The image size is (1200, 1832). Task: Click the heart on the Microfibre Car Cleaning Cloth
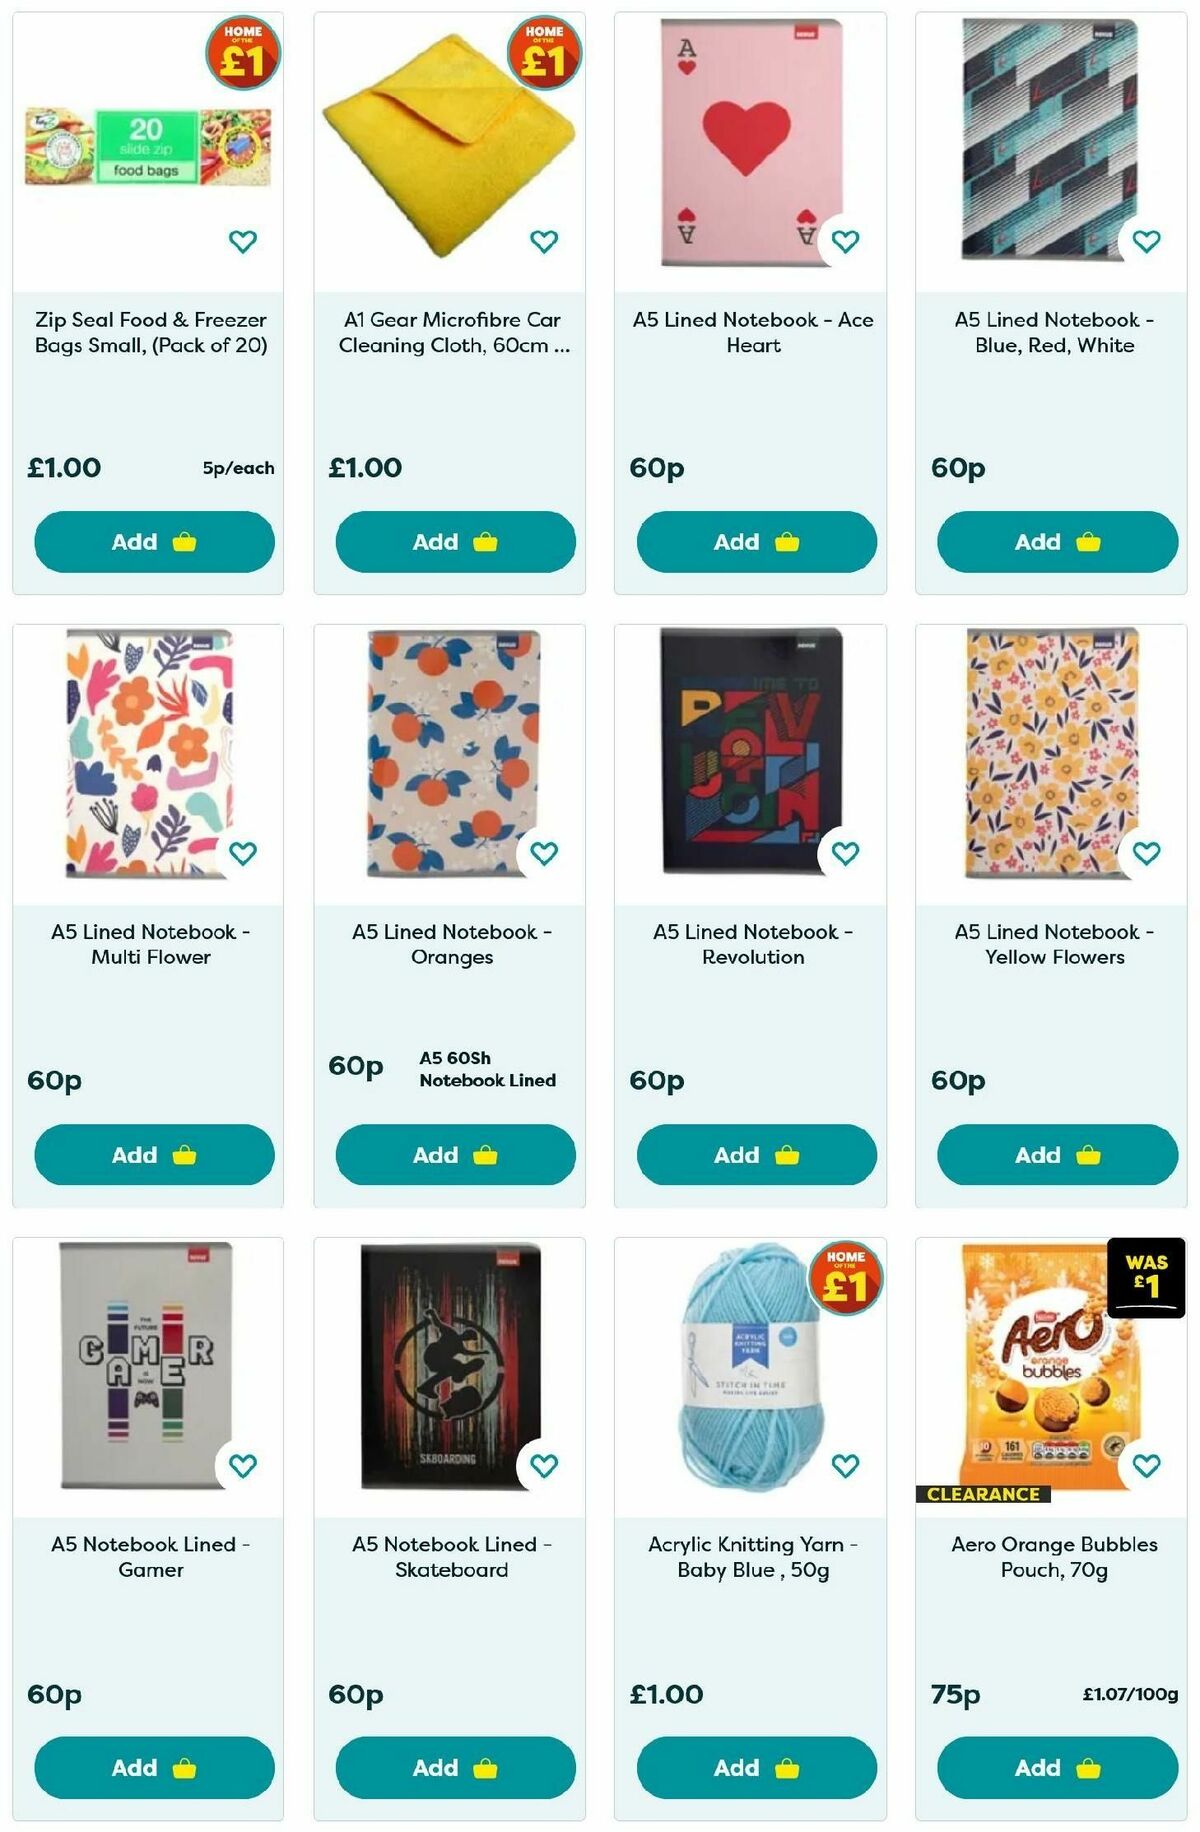(x=543, y=239)
